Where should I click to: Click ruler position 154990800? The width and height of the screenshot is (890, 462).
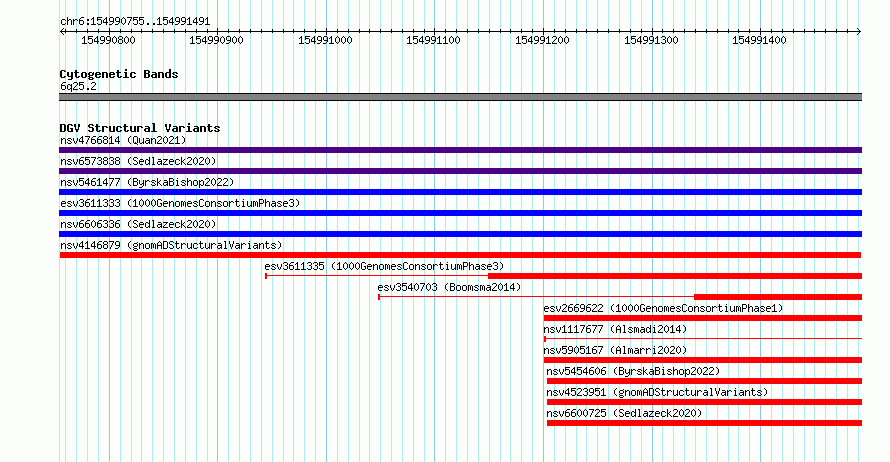(x=108, y=40)
